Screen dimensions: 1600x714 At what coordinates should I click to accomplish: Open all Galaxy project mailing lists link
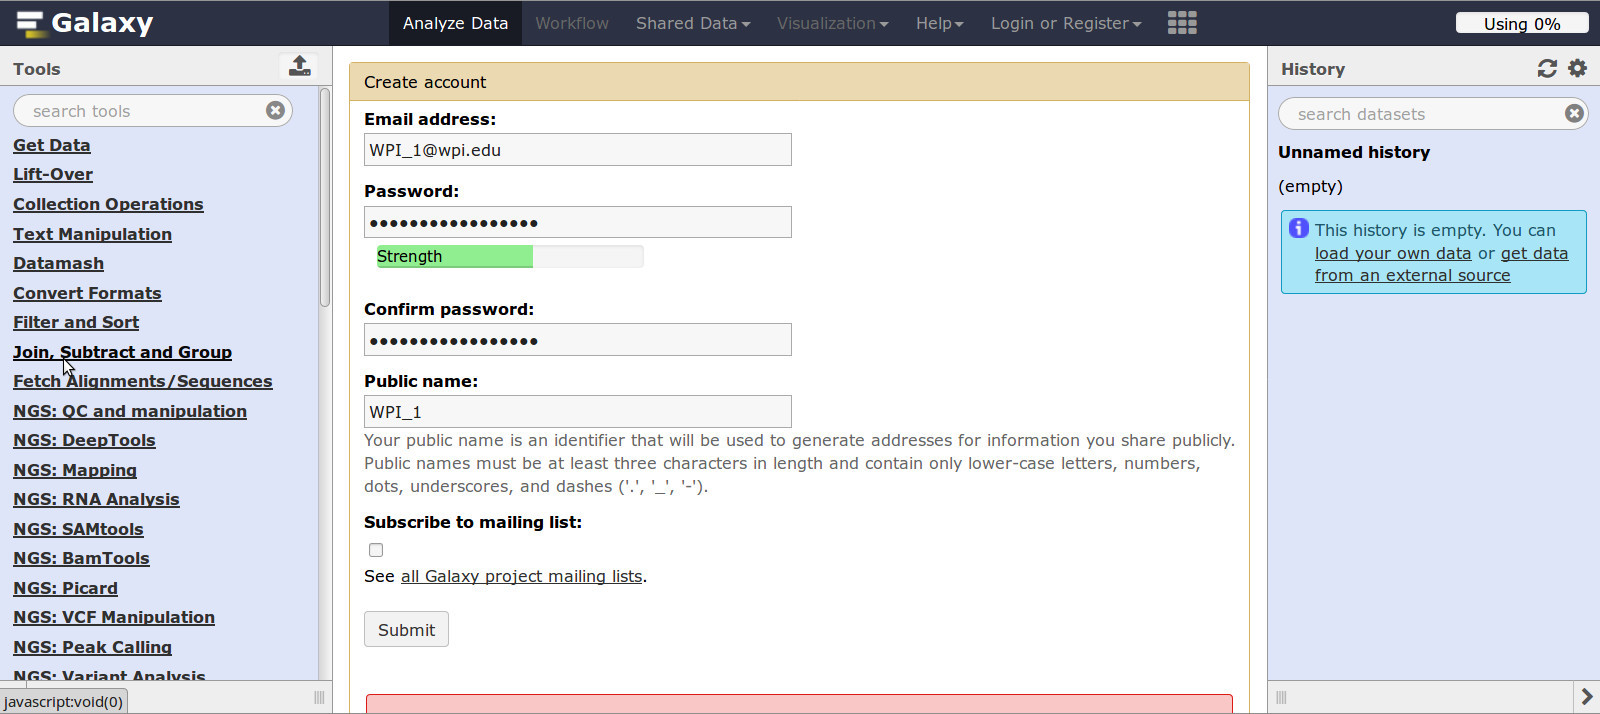[x=521, y=576]
